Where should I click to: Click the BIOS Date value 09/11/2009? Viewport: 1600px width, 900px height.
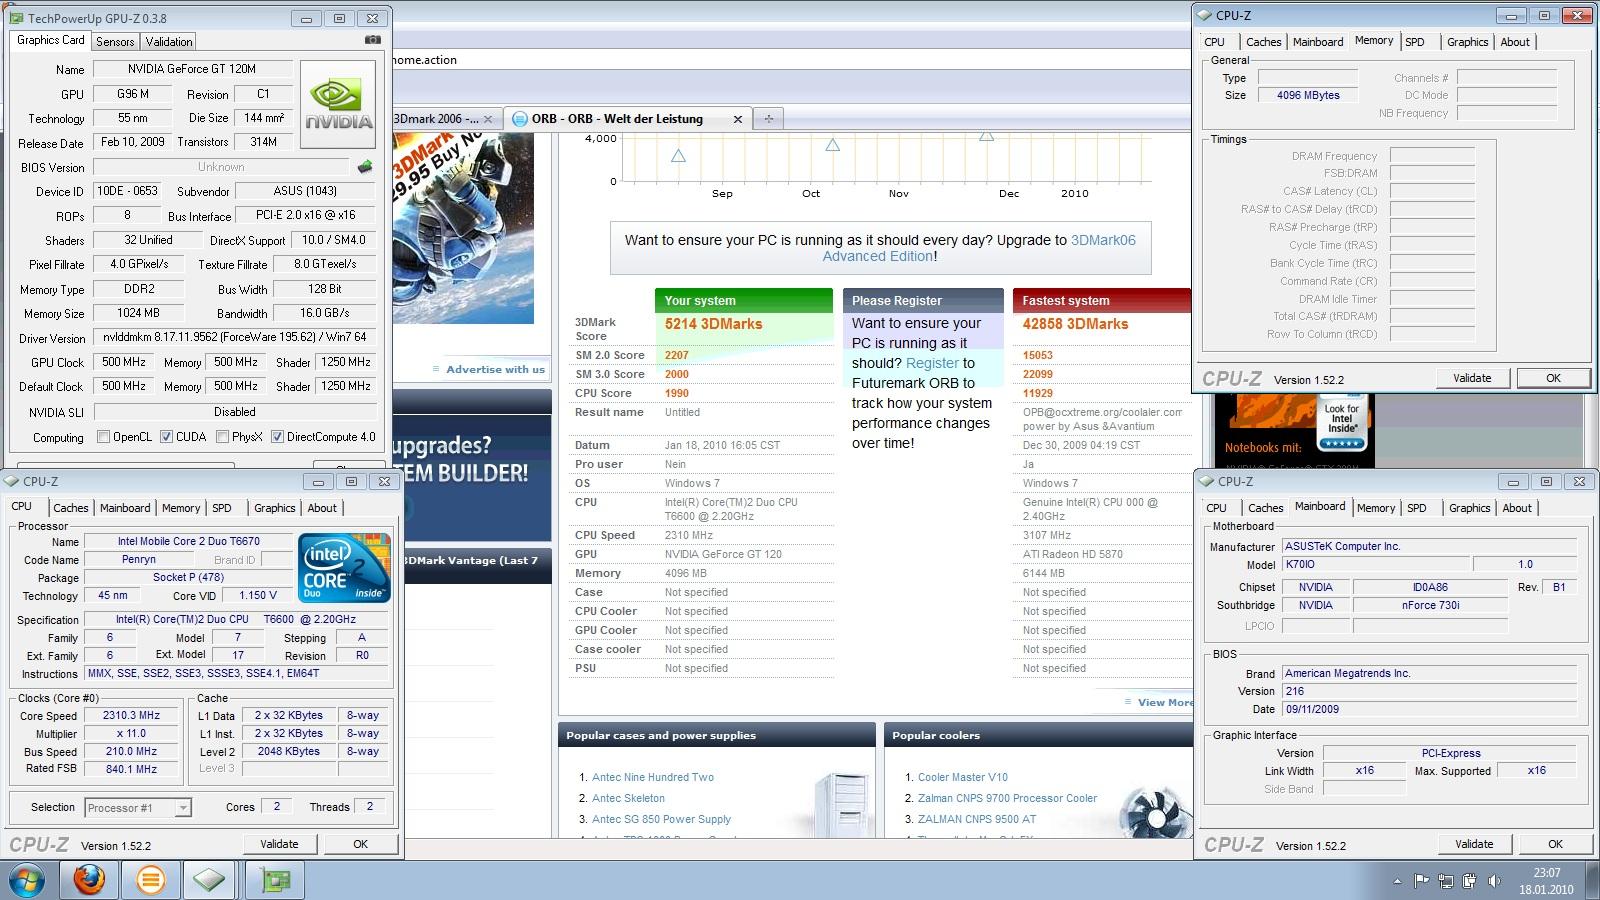point(1429,710)
